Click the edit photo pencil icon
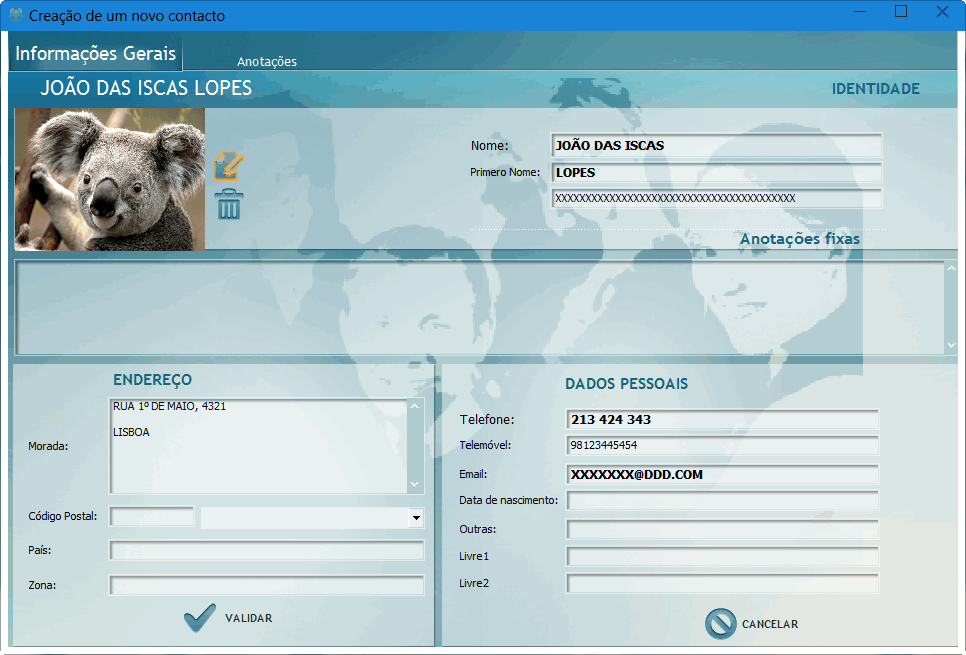The width and height of the screenshot is (966, 655). 229,167
